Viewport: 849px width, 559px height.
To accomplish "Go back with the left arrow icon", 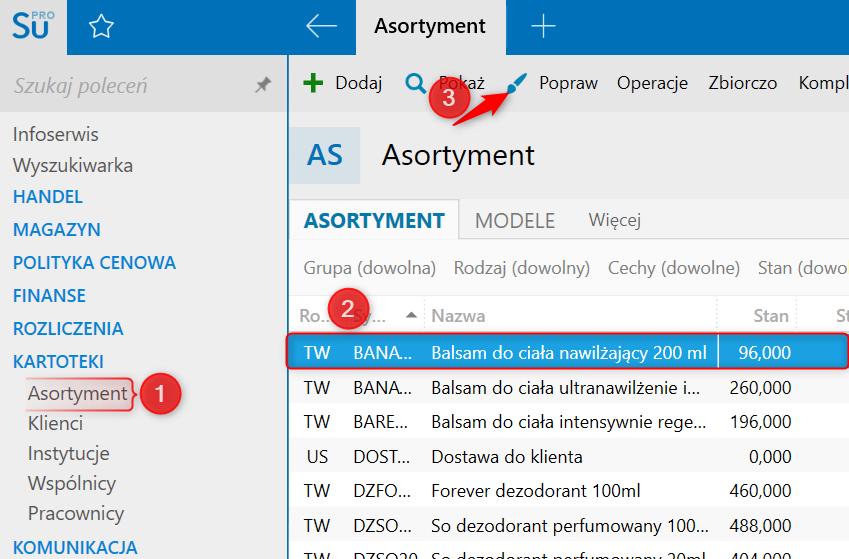I will click(x=321, y=25).
